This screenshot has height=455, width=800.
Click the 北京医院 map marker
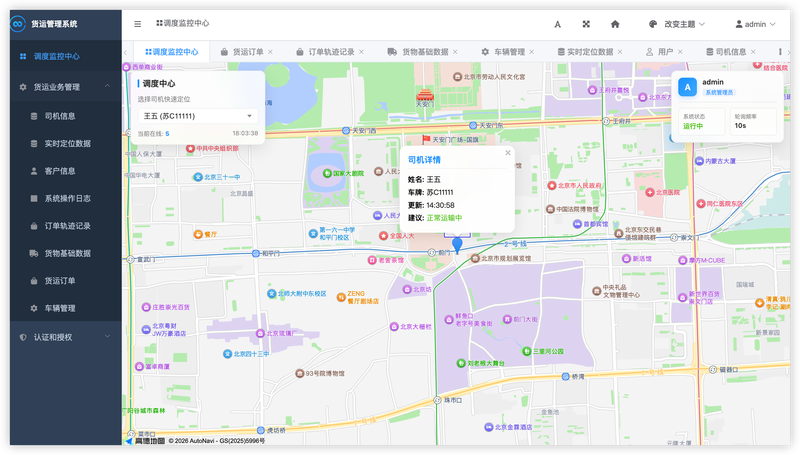pyautogui.click(x=650, y=192)
